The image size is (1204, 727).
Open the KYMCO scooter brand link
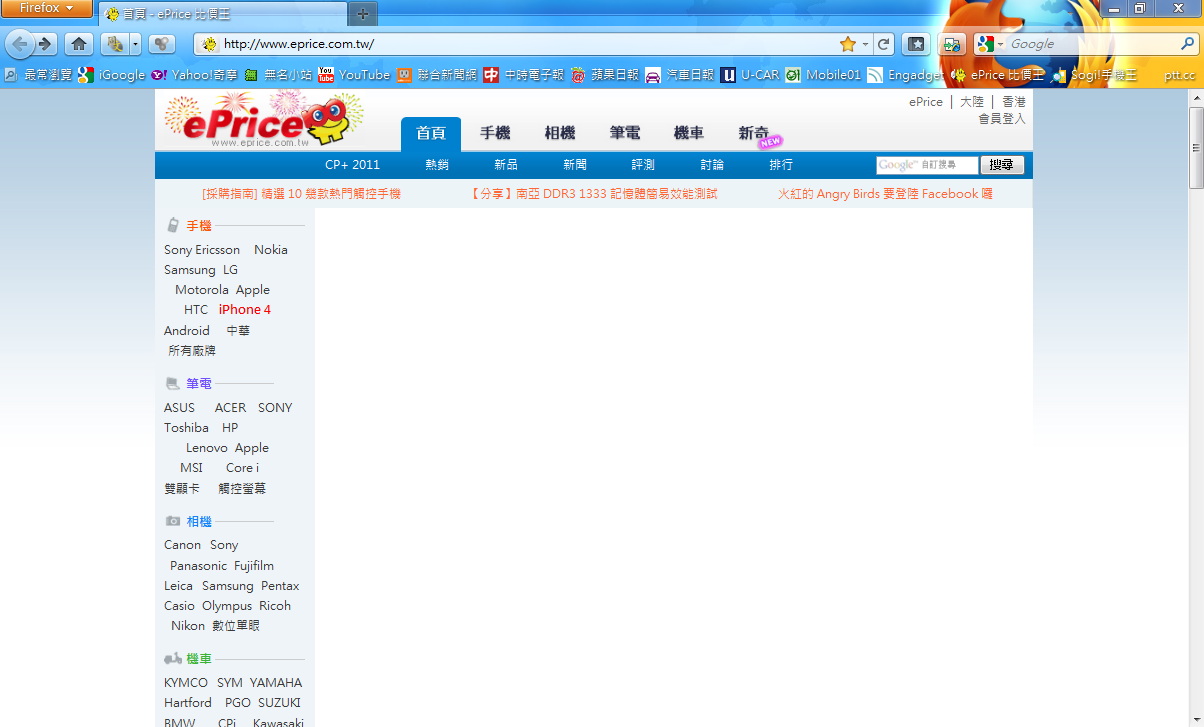pos(186,683)
